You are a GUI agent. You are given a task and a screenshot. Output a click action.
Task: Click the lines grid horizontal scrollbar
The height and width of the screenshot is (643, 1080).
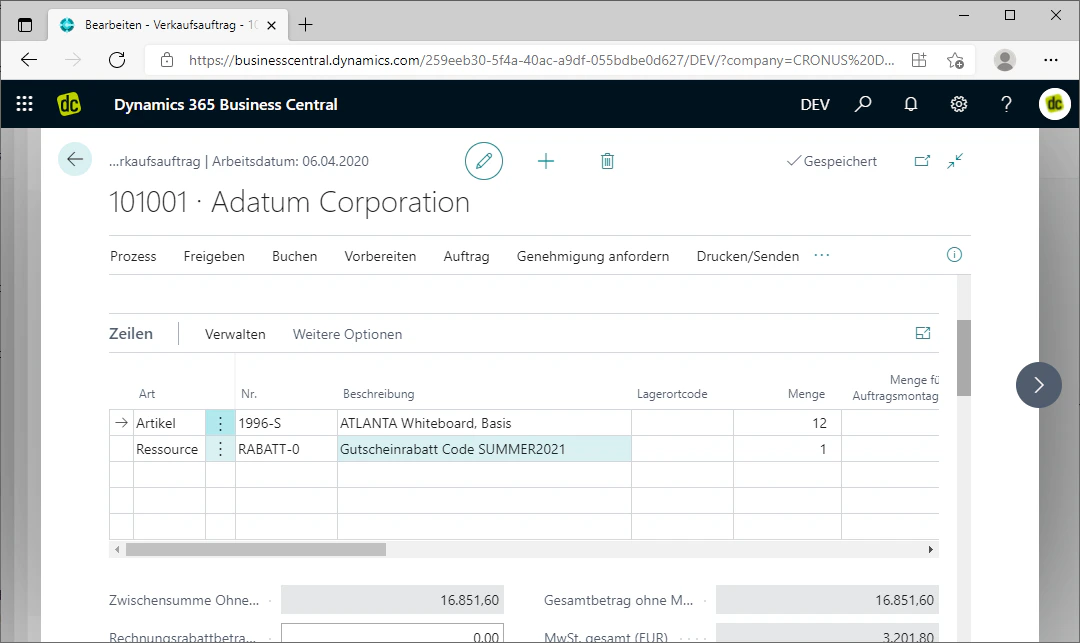coord(256,549)
